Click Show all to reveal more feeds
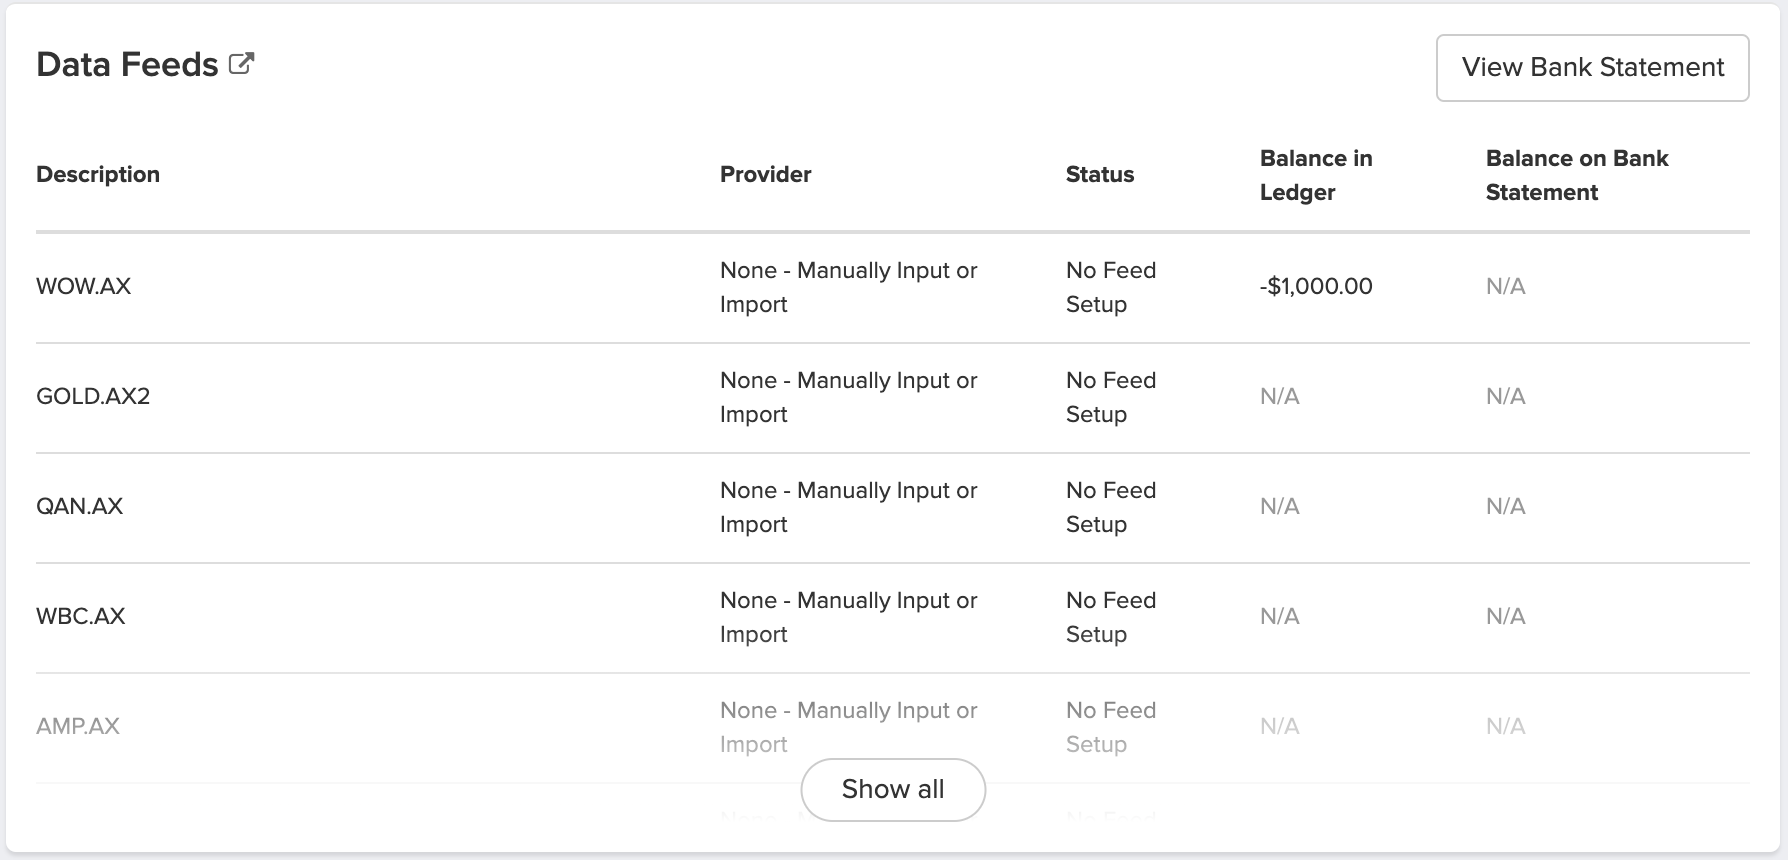 (x=892, y=789)
